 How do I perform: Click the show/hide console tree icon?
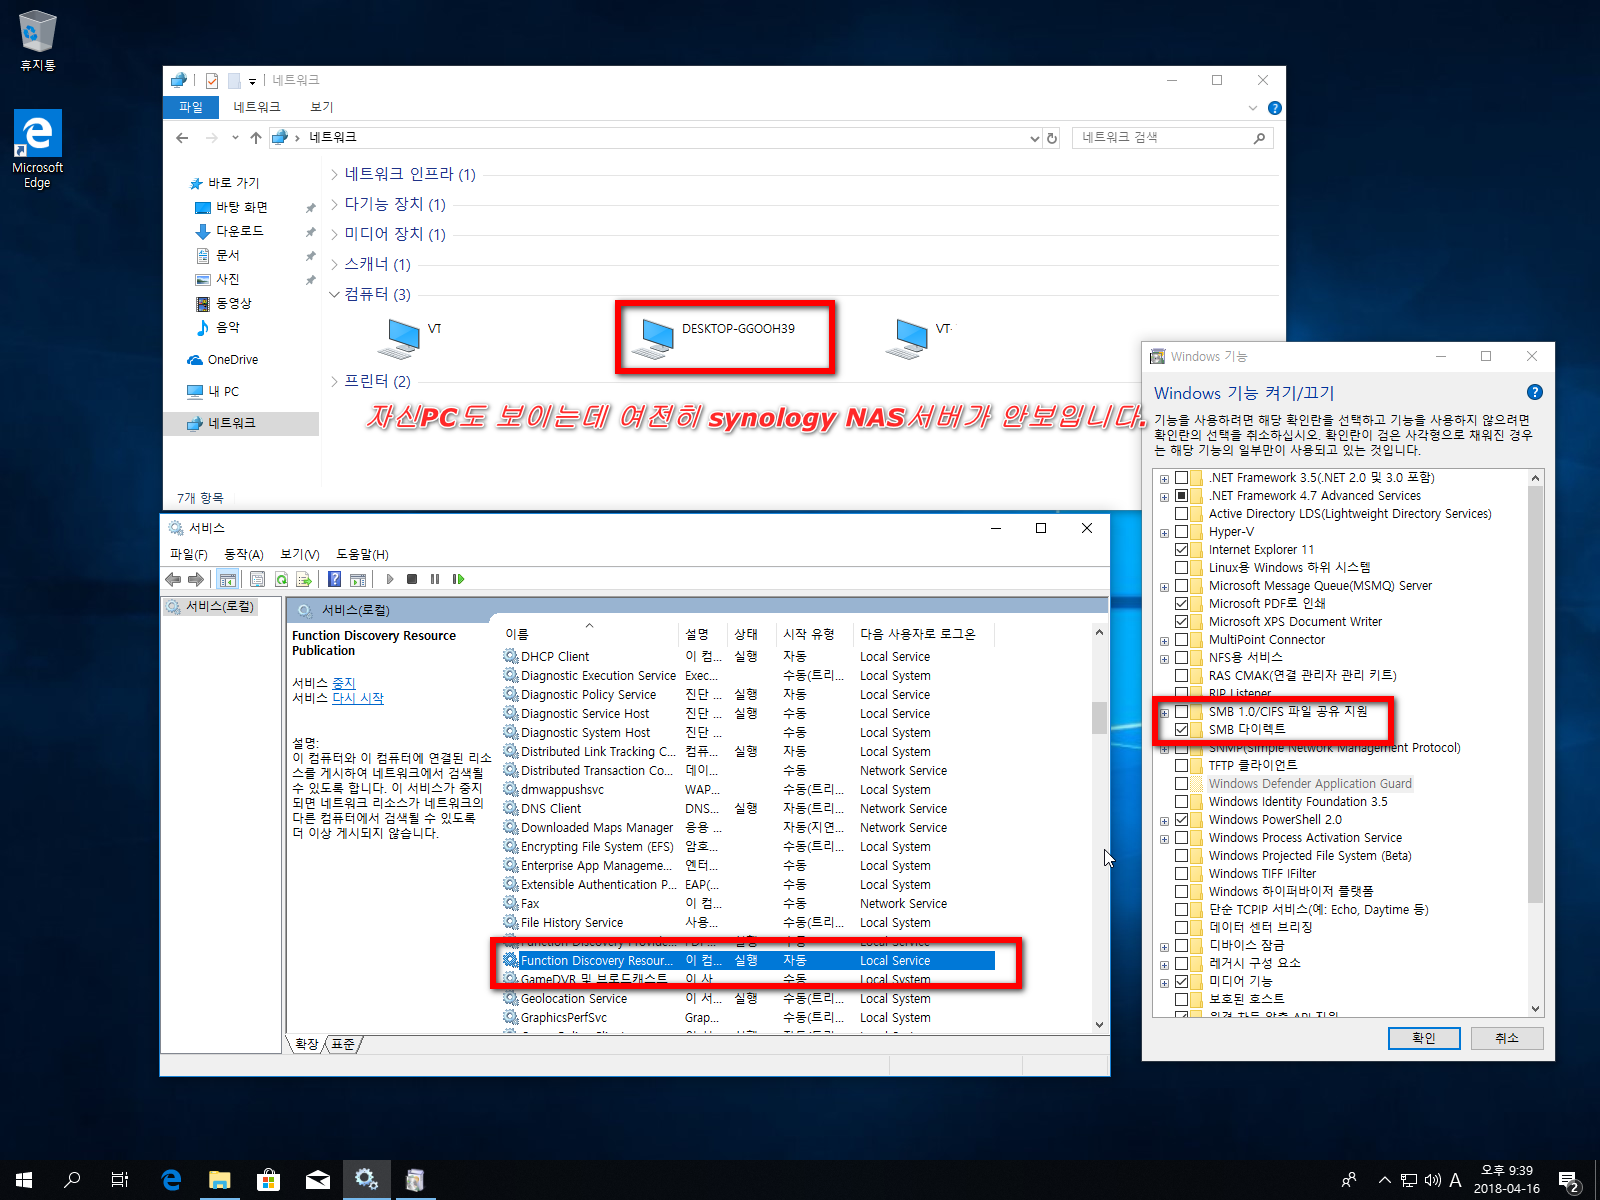[227, 579]
